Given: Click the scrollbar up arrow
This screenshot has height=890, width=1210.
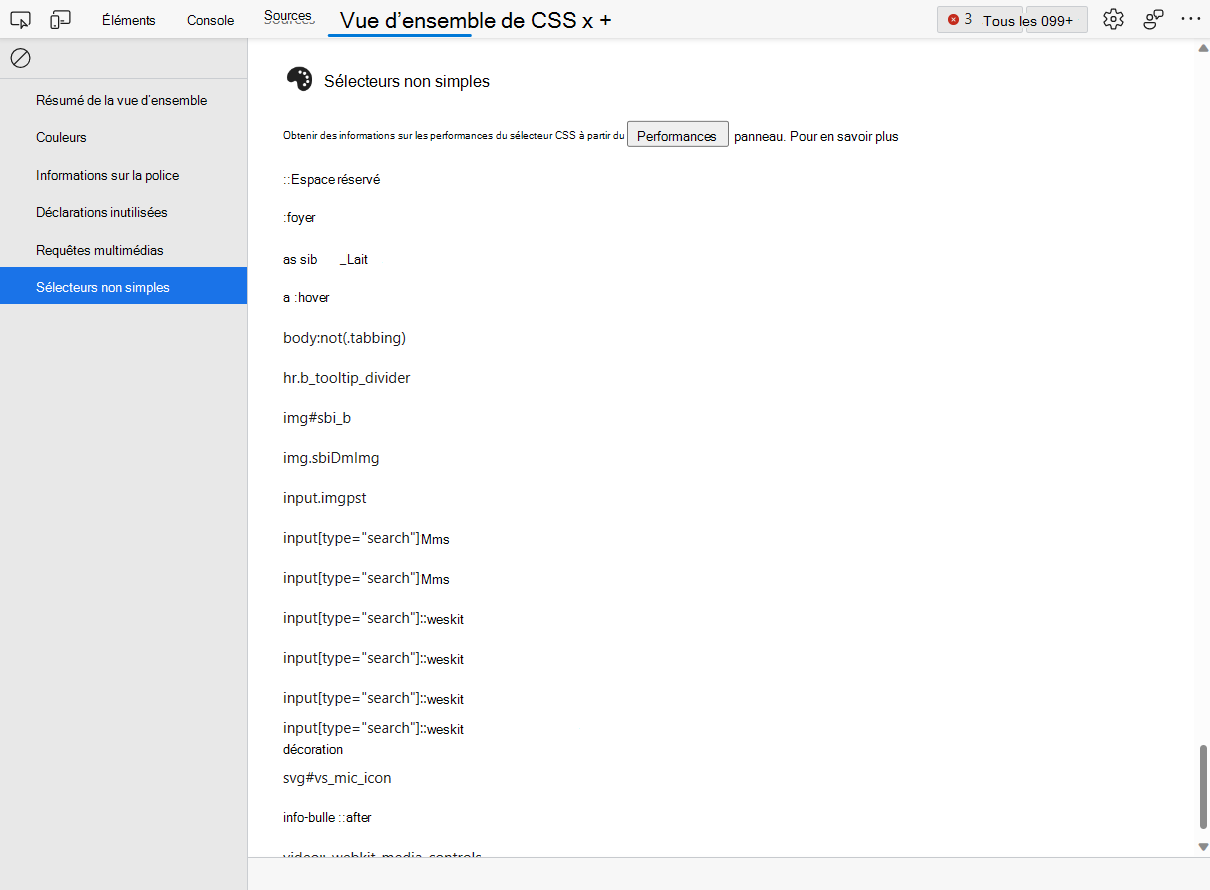Looking at the screenshot, I should [1202, 48].
